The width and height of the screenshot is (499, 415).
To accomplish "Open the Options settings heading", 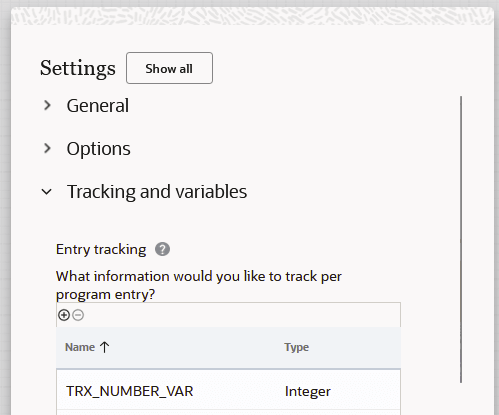I will 99,149.
